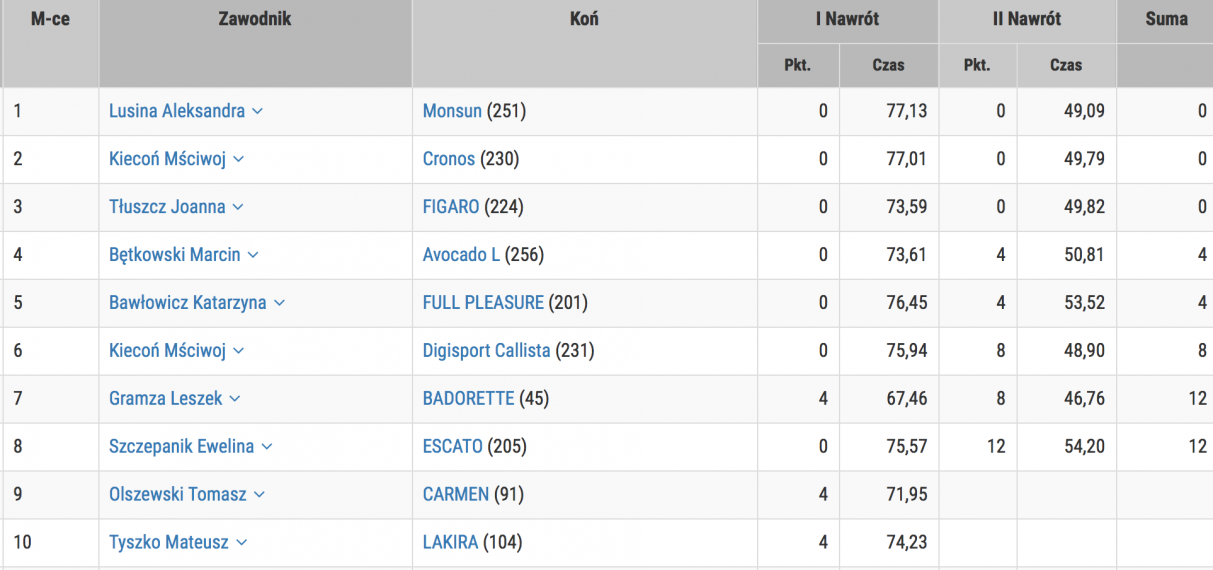Image resolution: width=1213 pixels, height=570 pixels.
Task: Expand chevron next to Lusina Aleksandra
Action: pyautogui.click(x=257, y=112)
